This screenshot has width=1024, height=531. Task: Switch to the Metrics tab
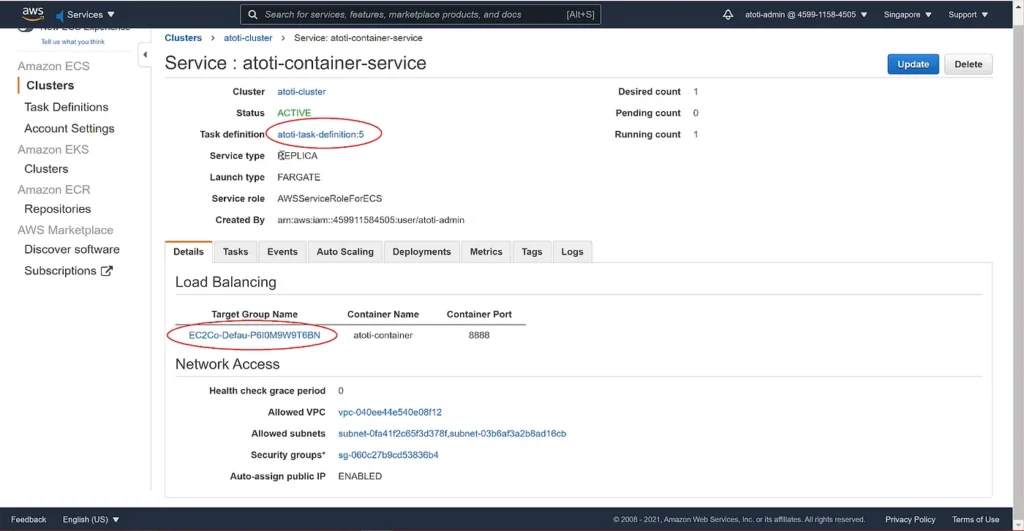(486, 251)
